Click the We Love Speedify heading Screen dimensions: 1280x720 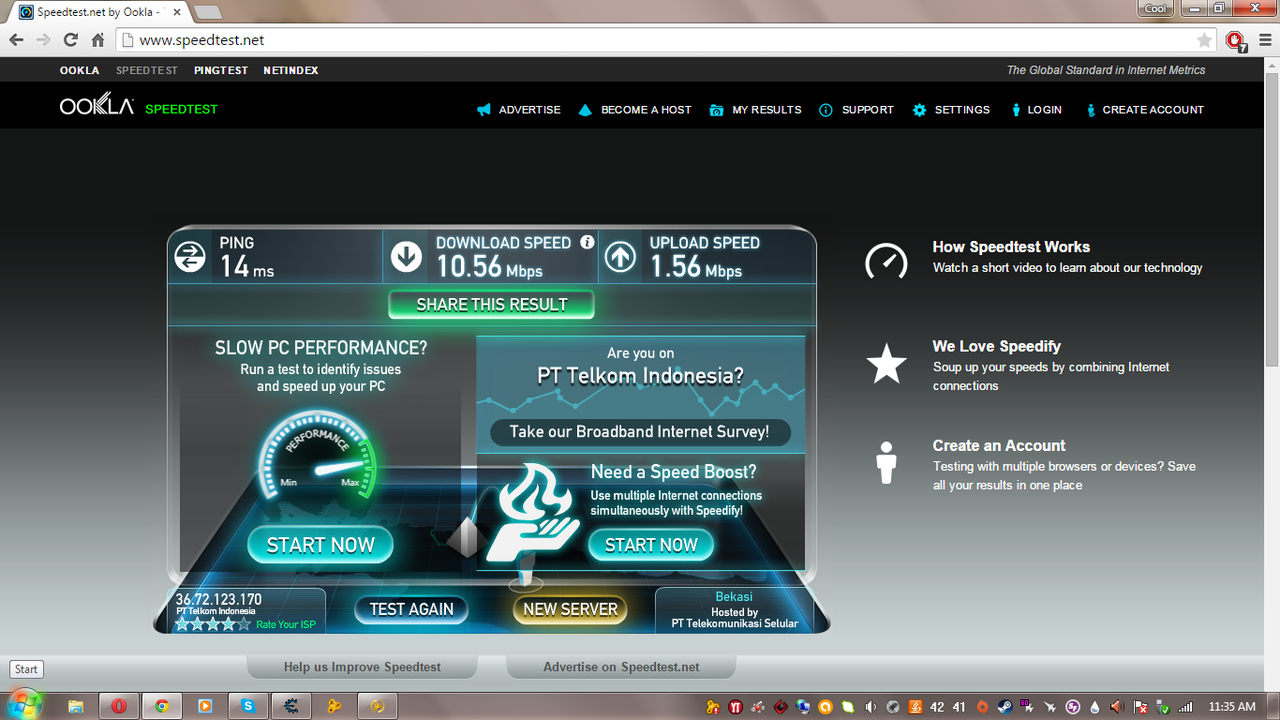tap(997, 346)
